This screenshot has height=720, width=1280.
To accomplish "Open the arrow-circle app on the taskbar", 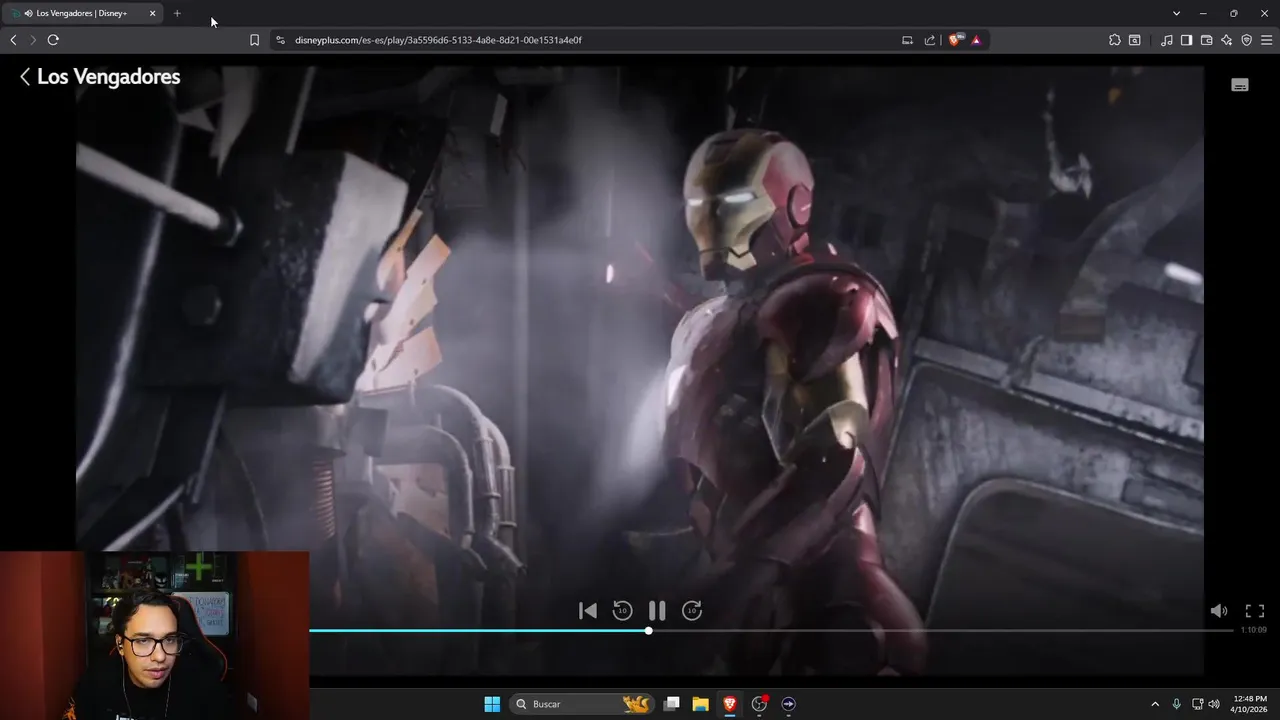I will (x=788, y=704).
